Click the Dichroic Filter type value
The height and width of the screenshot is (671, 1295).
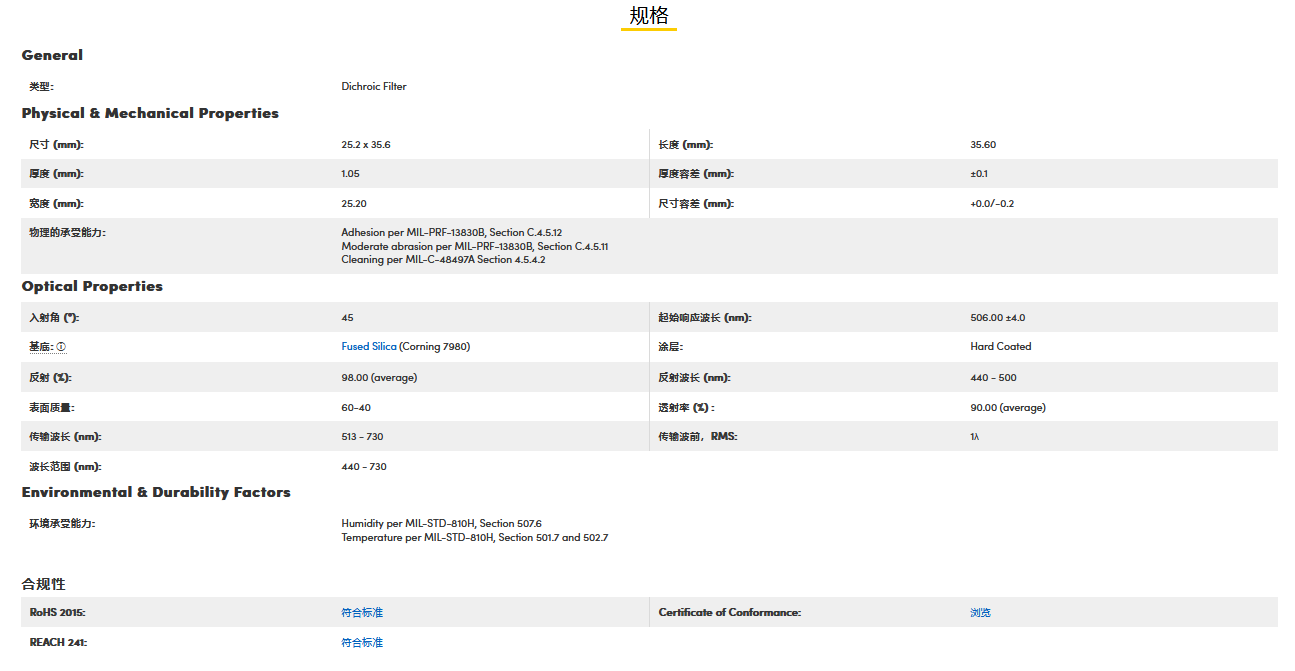(x=374, y=86)
